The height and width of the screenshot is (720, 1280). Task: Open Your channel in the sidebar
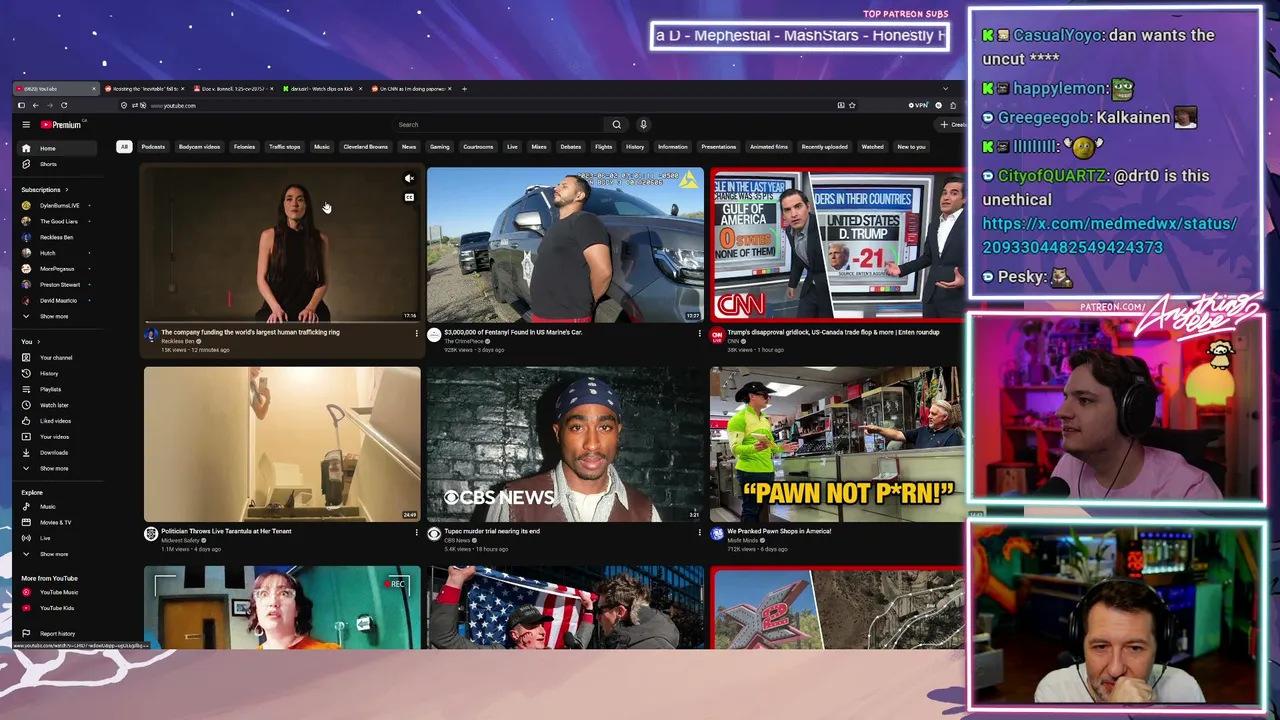(x=56, y=357)
